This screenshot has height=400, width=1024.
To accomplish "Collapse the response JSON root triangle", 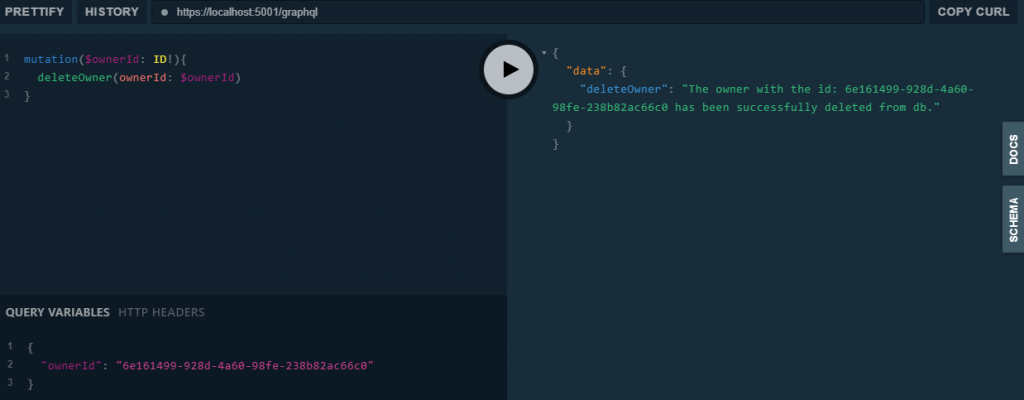I will tap(544, 52).
